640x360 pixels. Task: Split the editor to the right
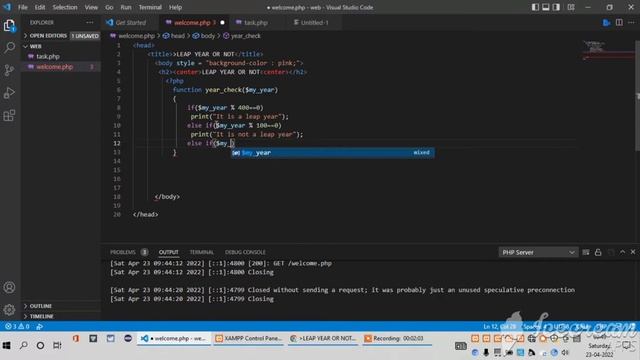click(x=619, y=22)
